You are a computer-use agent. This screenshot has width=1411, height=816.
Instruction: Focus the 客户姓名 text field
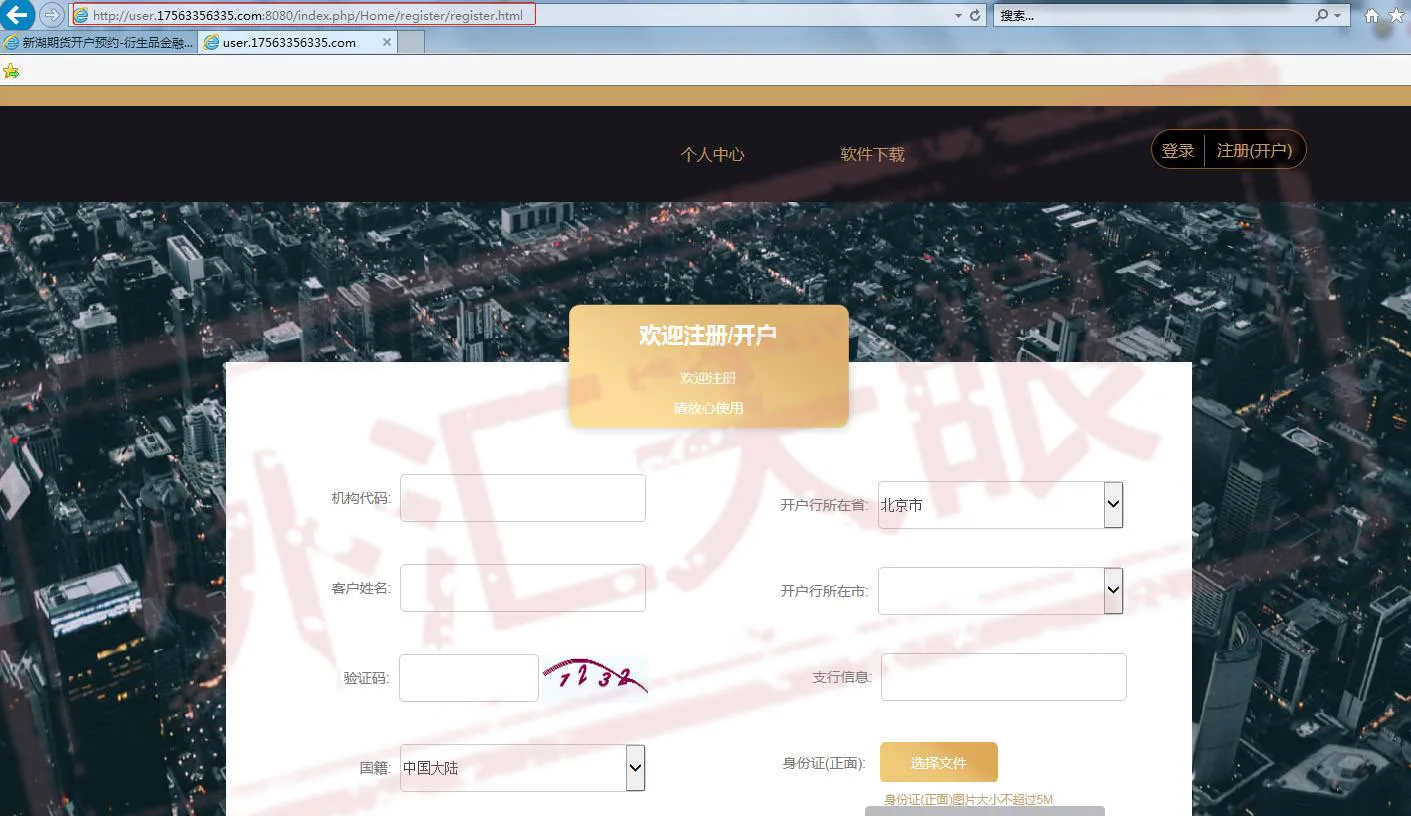[523, 588]
